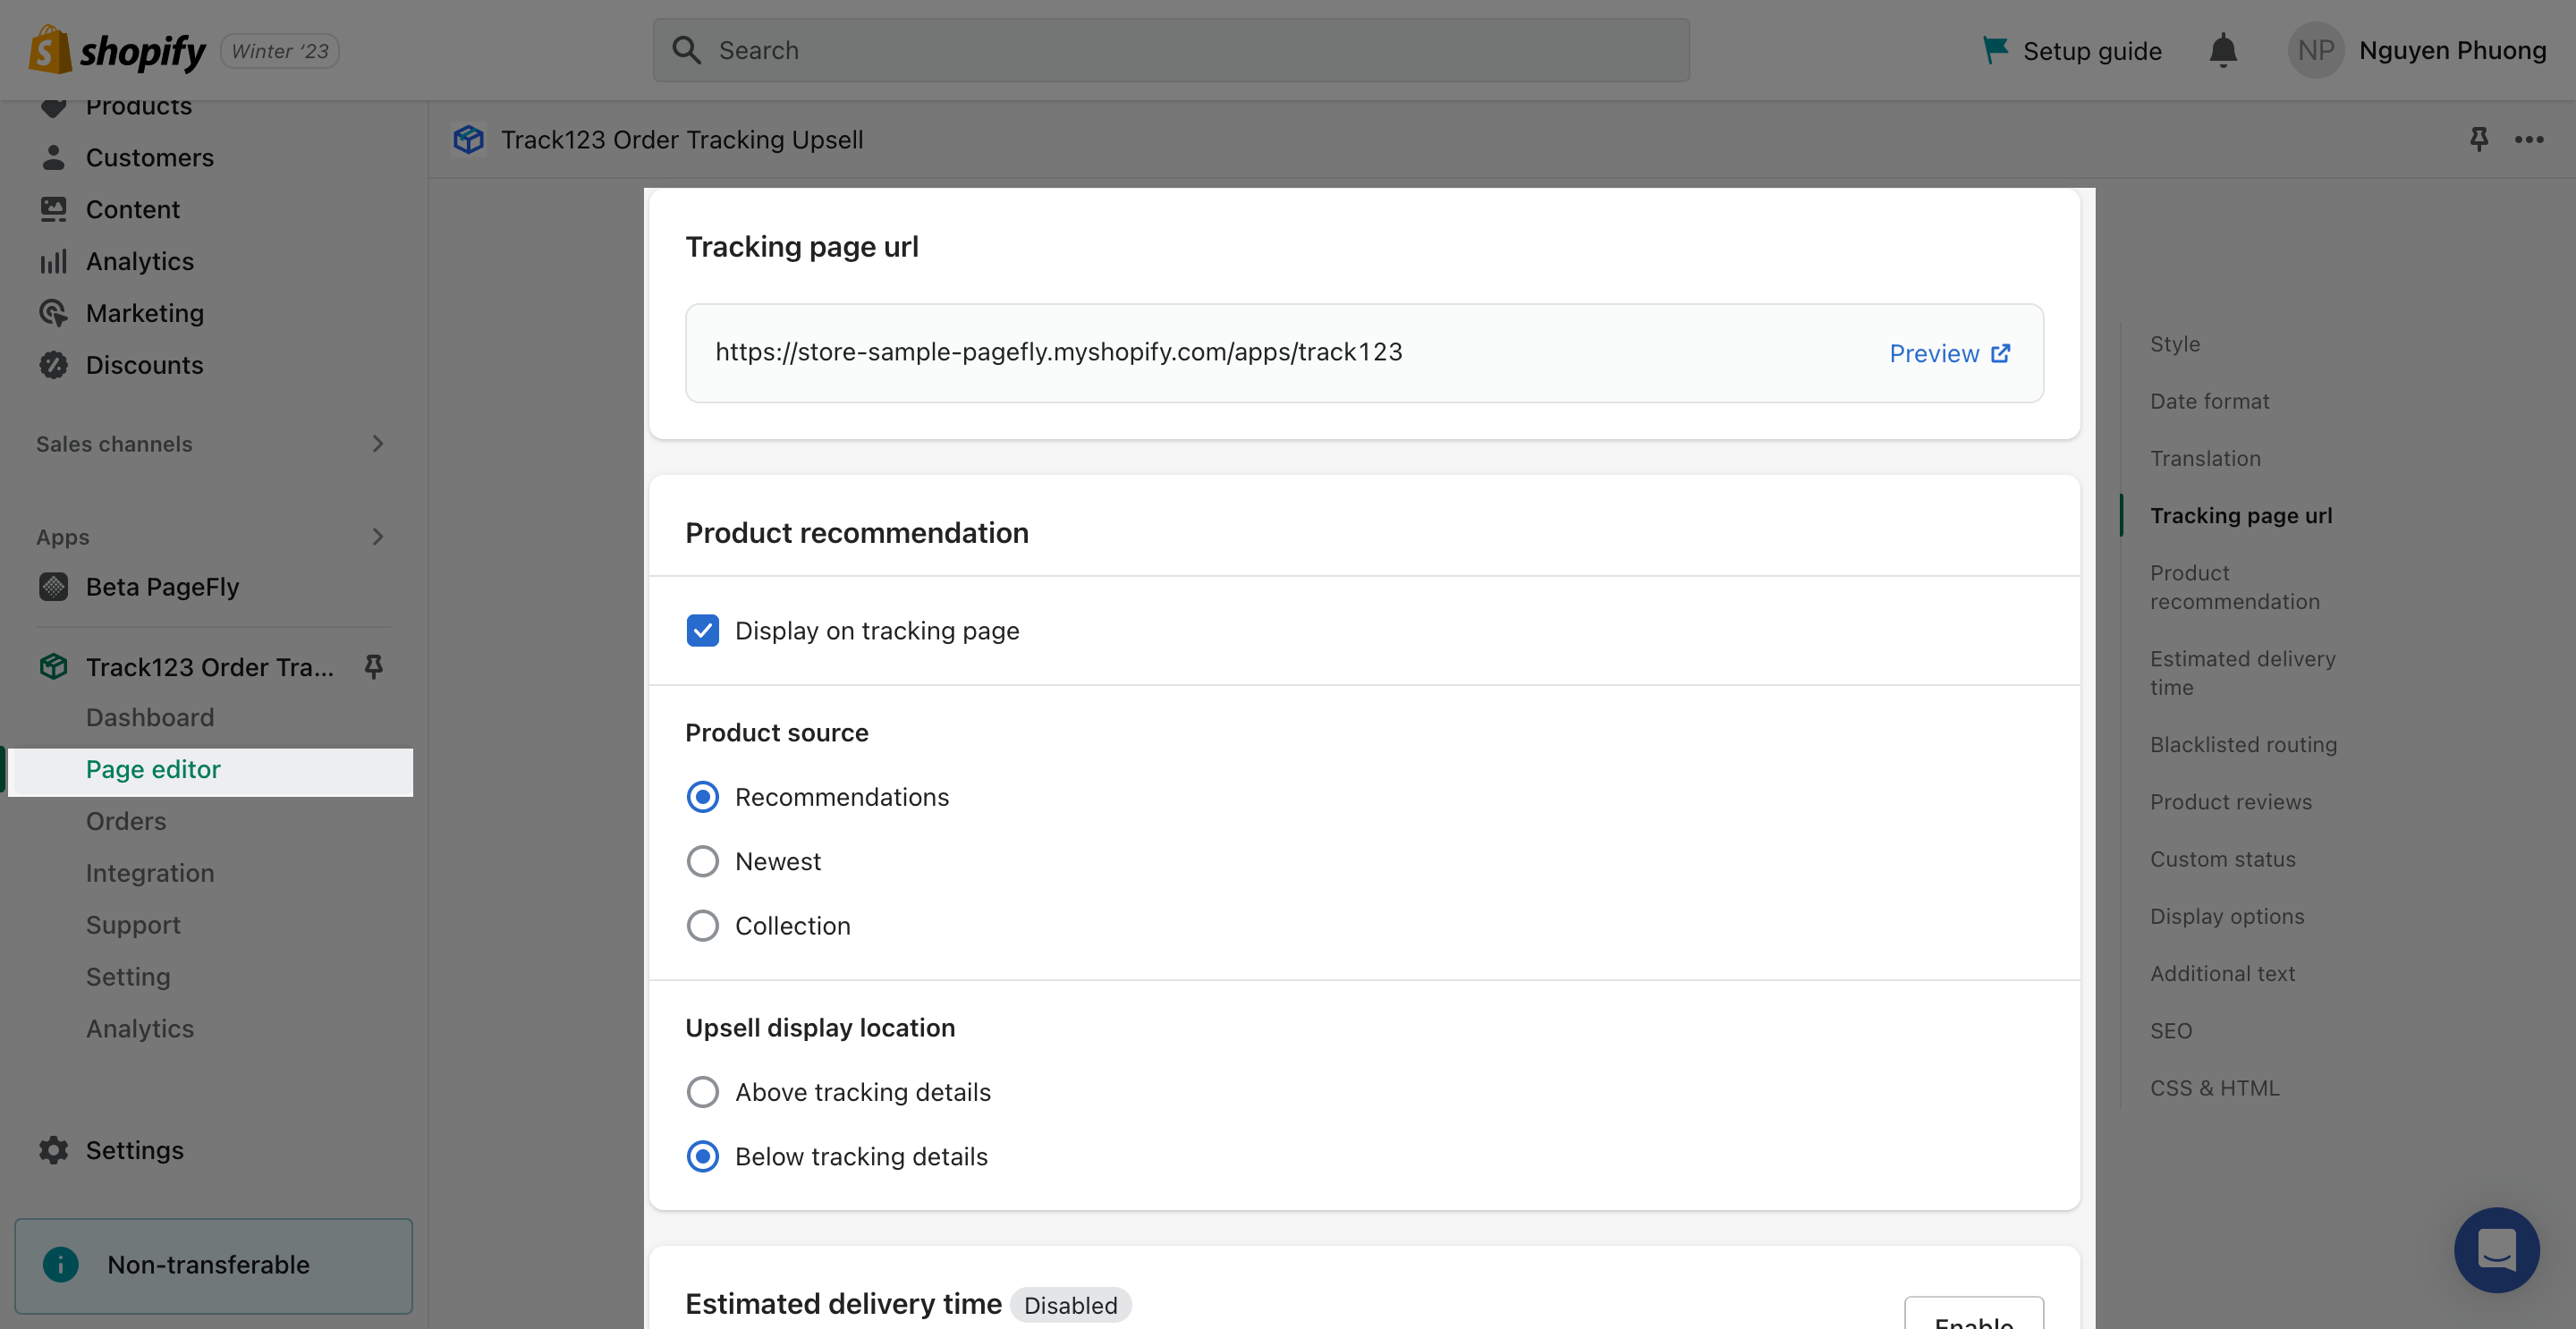The height and width of the screenshot is (1329, 2576).
Task: Click the search magnifier icon
Action: click(686, 50)
